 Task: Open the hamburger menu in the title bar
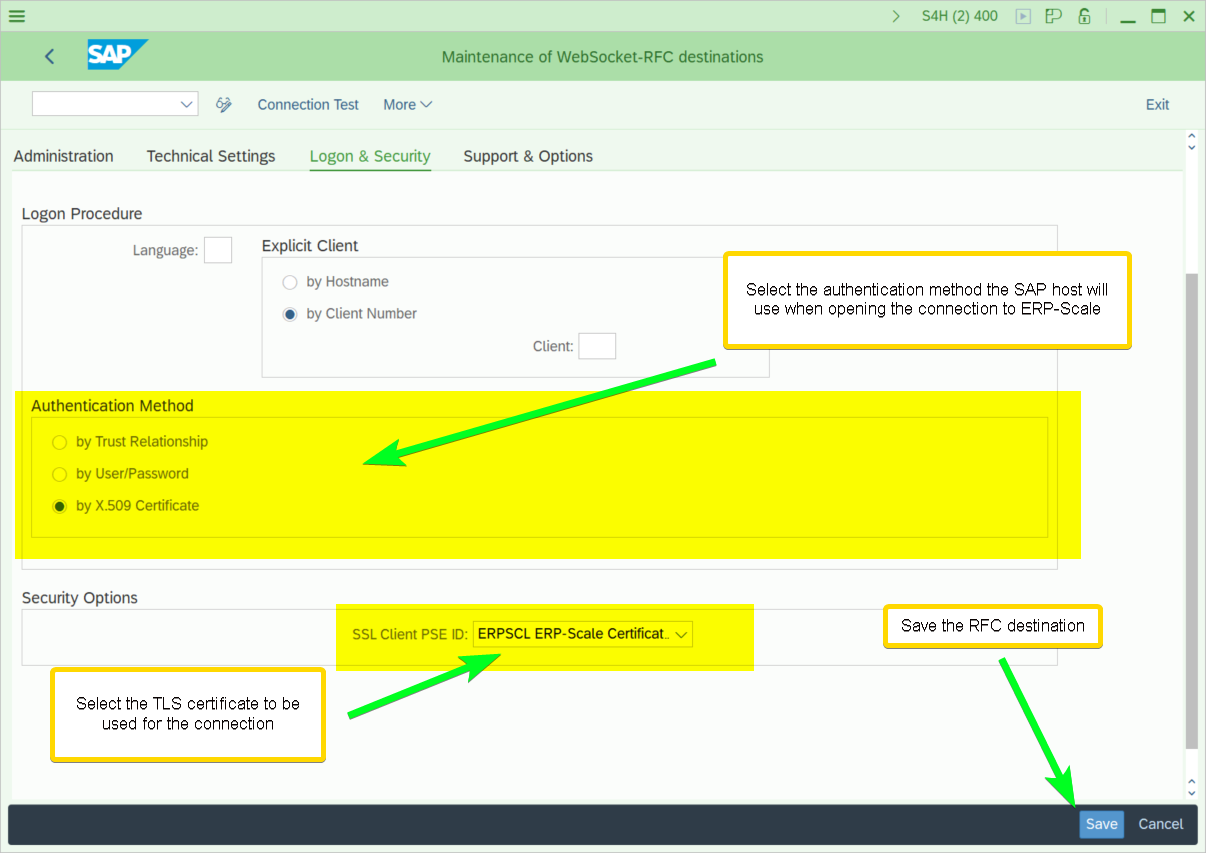17,16
